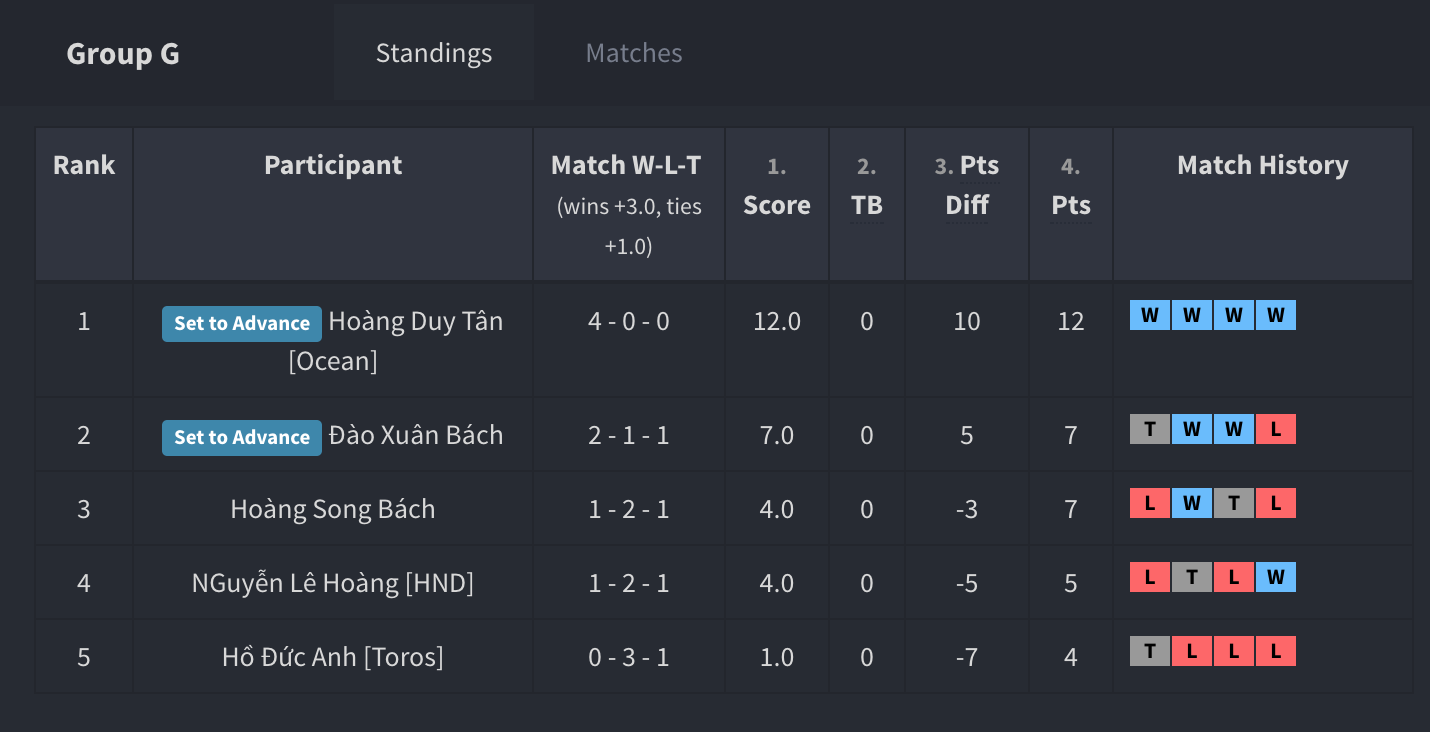Click the Score column header

tap(777, 185)
